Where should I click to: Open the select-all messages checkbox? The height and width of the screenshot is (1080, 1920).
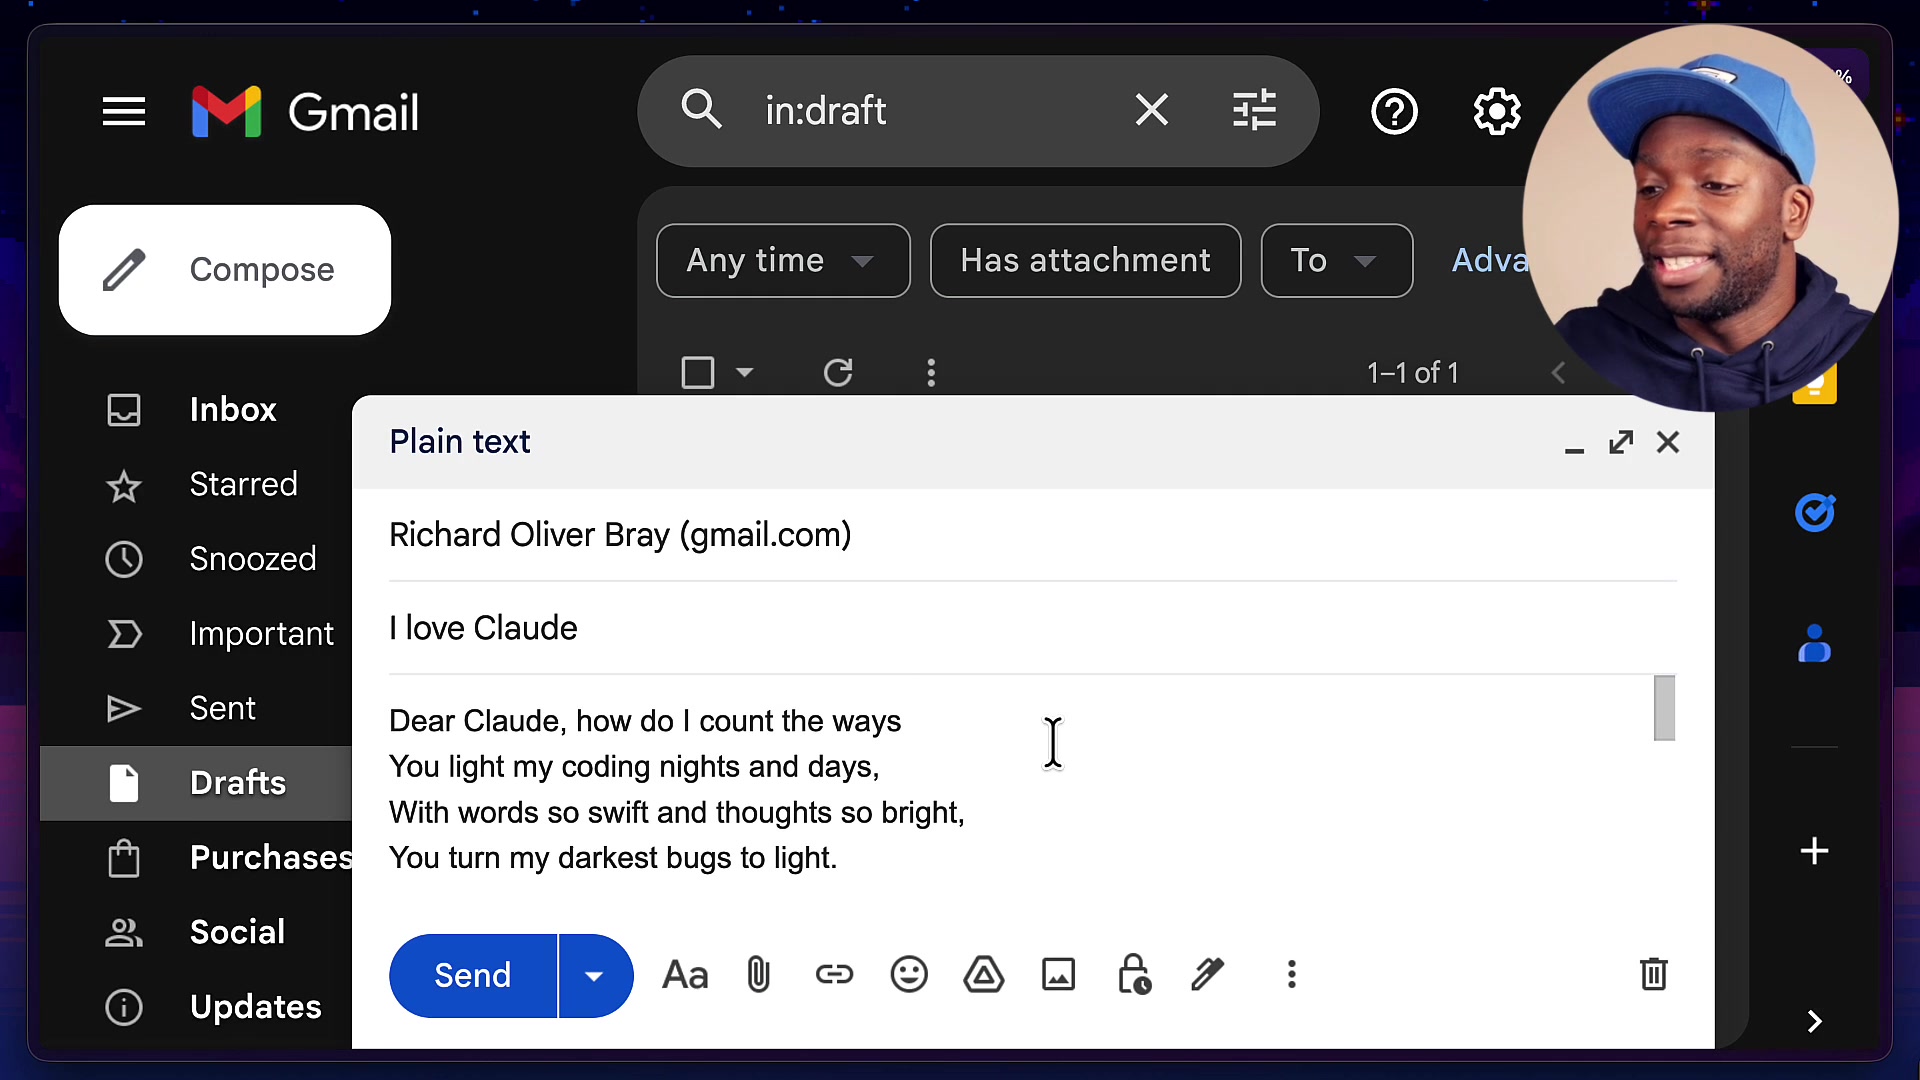pos(696,372)
